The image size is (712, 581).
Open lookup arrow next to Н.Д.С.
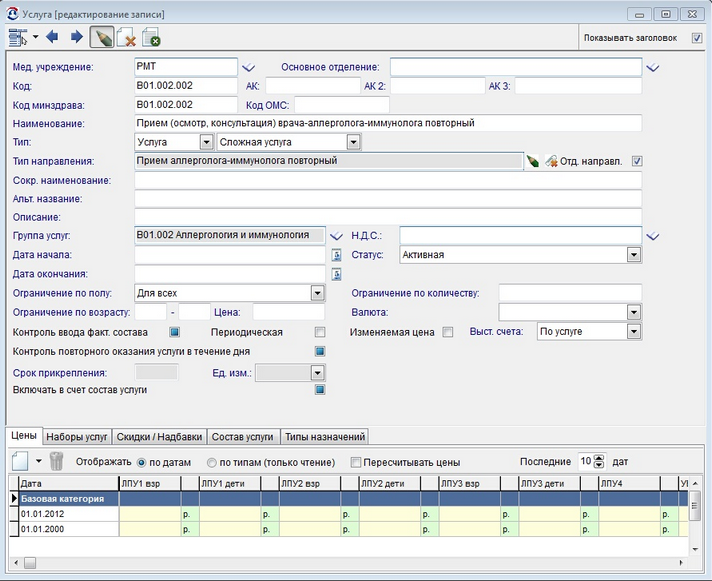coord(653,236)
